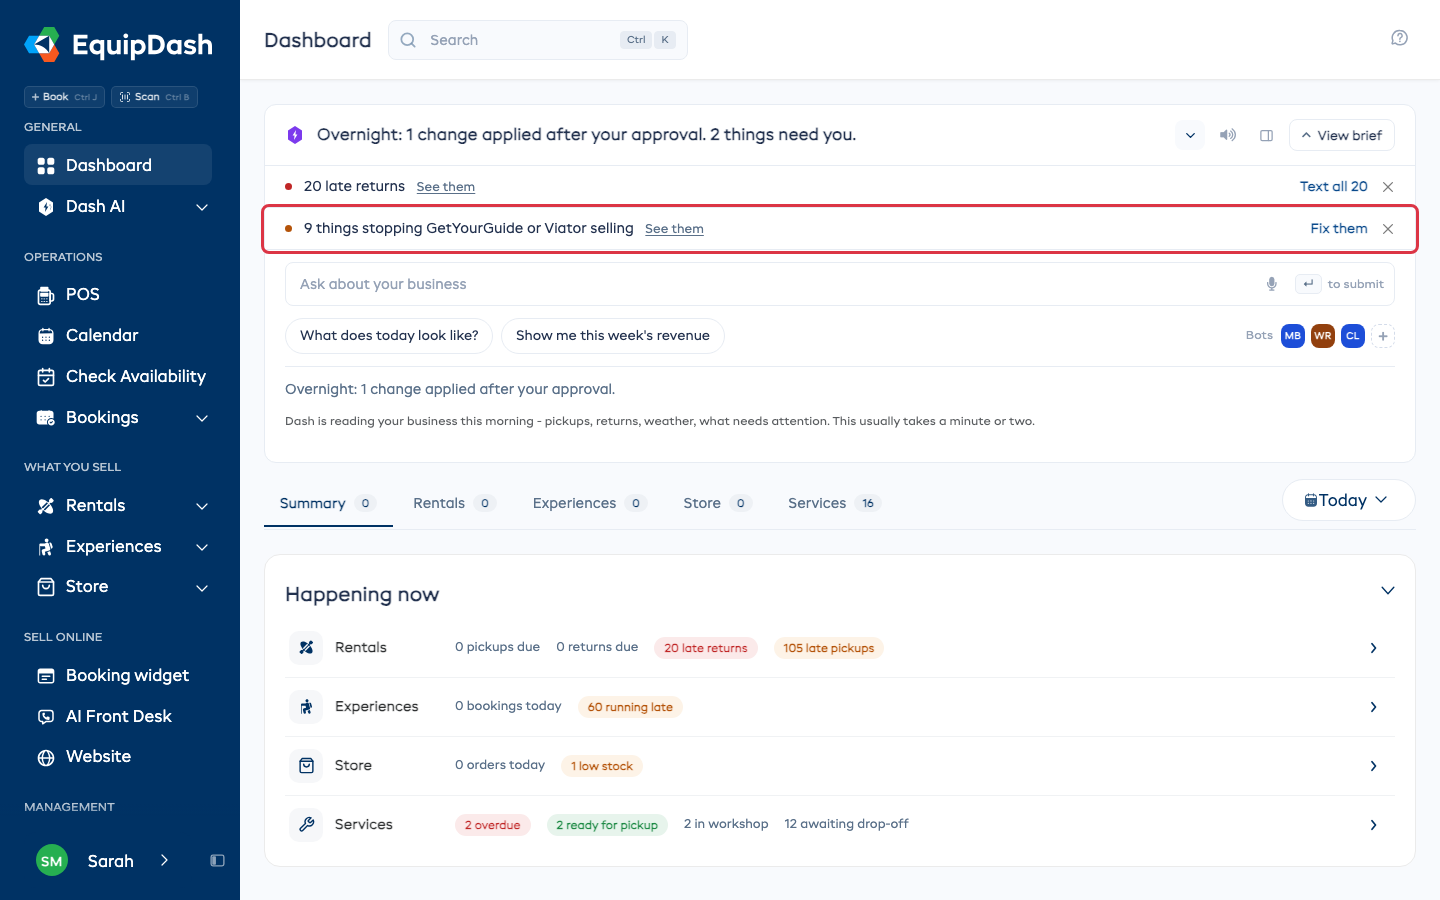Switch to the Services tab
Image resolution: width=1440 pixels, height=900 pixels.
point(834,503)
